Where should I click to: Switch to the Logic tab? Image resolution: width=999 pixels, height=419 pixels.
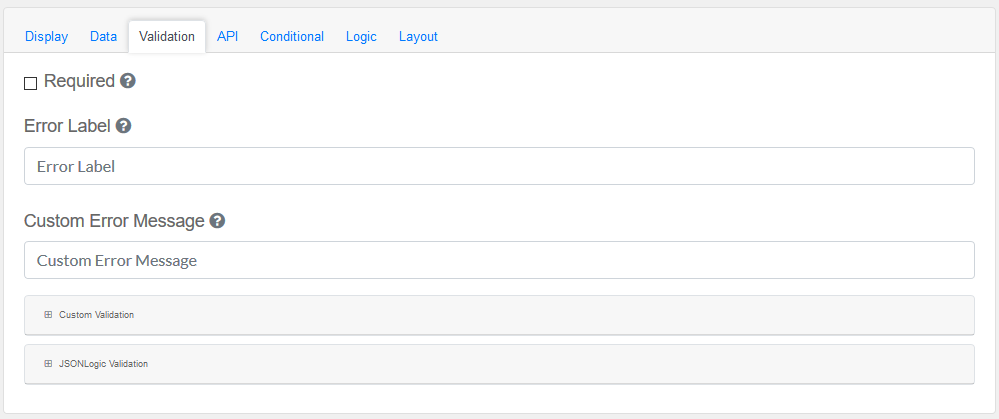pos(361,37)
